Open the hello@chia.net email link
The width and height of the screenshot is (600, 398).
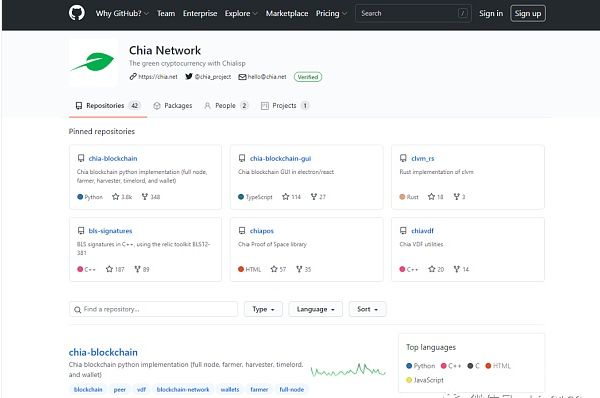[x=267, y=77]
